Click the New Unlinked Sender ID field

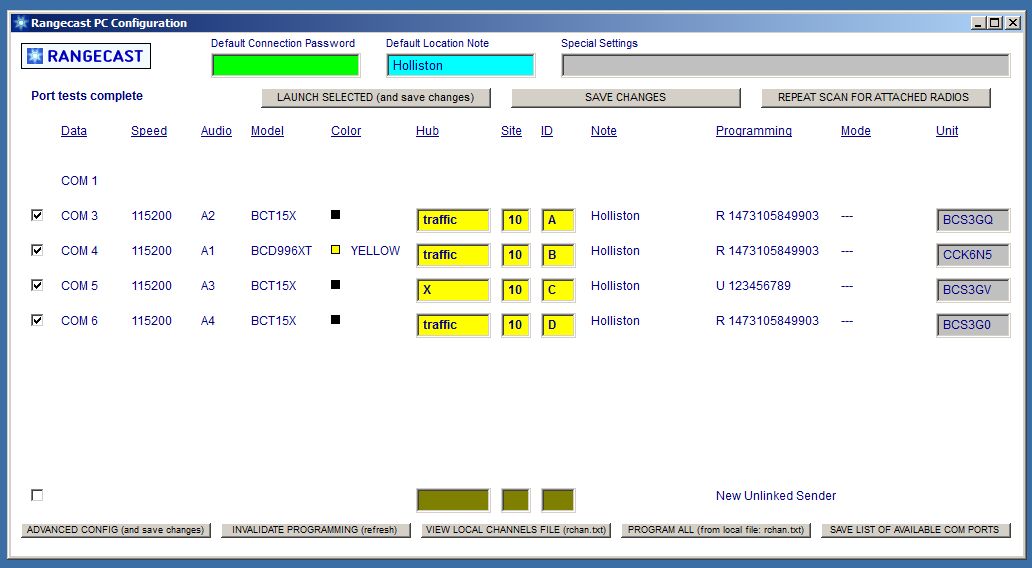click(x=558, y=500)
